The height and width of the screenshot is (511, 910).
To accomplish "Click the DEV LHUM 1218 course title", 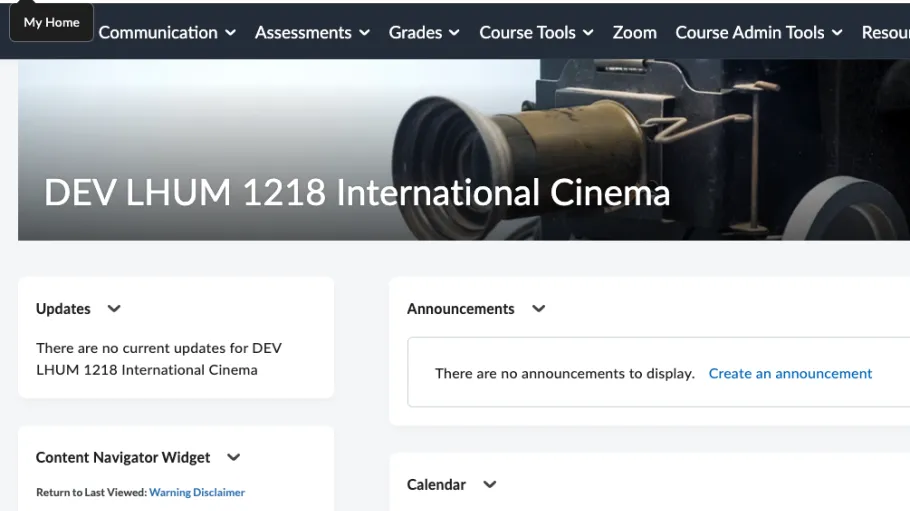I will [x=357, y=192].
